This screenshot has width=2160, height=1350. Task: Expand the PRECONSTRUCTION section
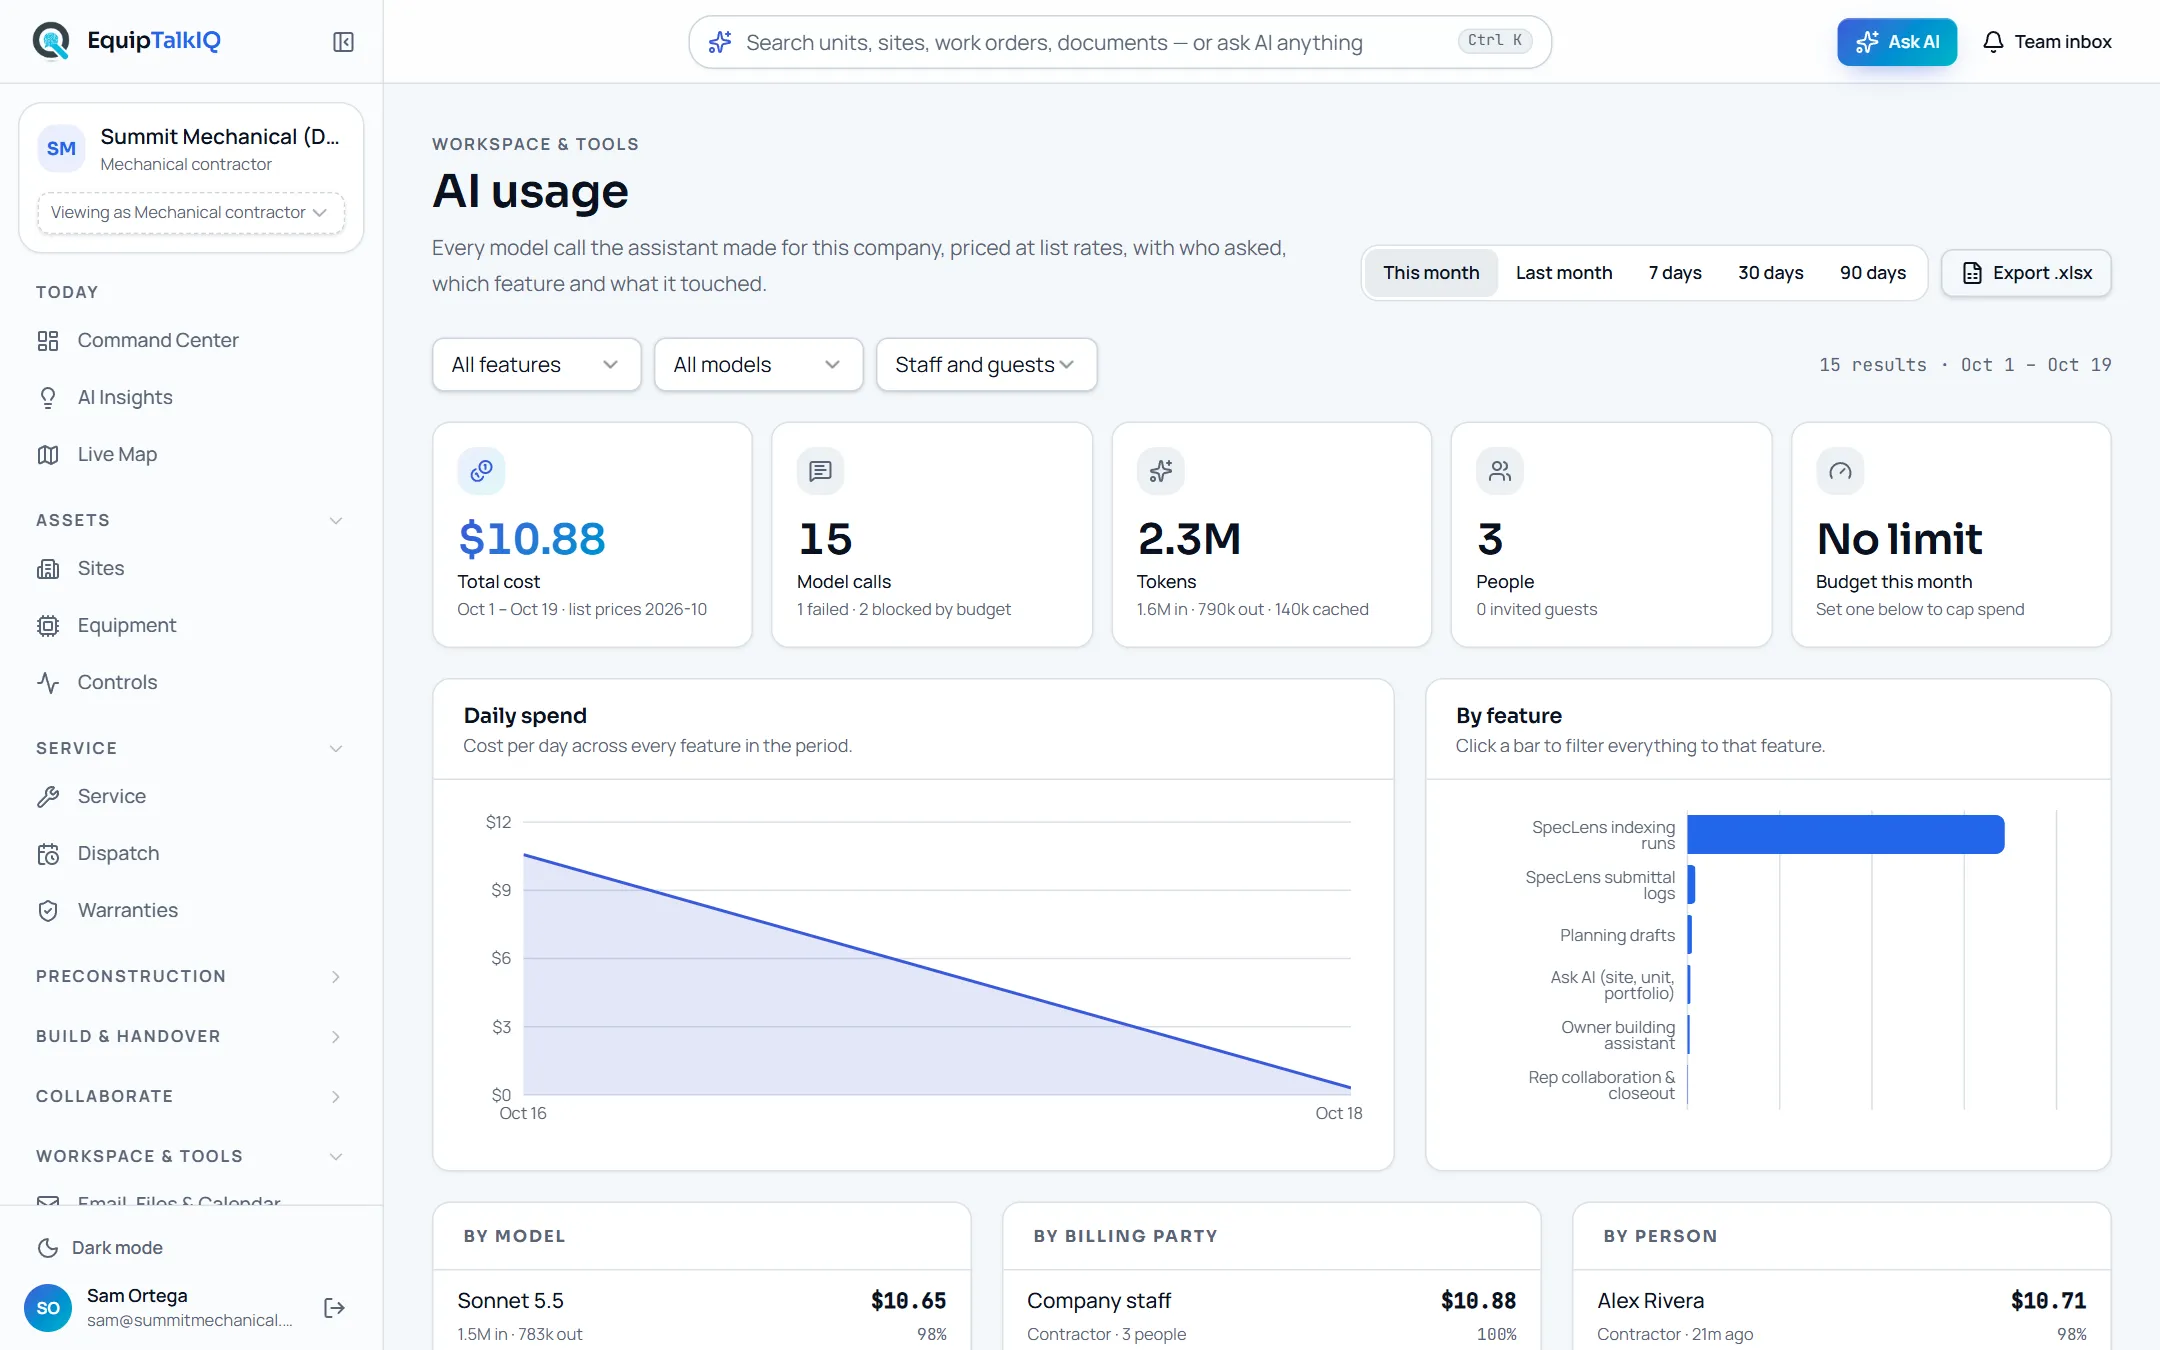pos(190,976)
